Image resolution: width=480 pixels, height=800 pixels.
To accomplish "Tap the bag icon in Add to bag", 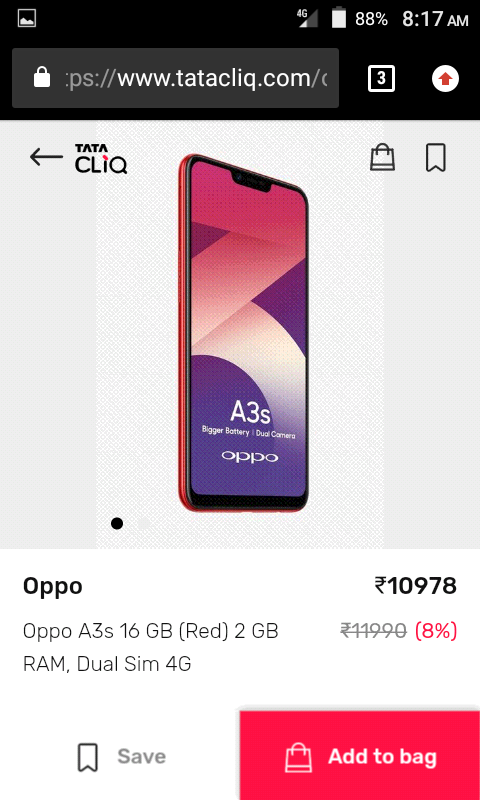I will coord(298,757).
